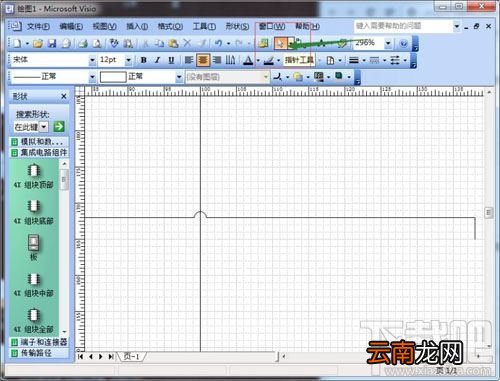Switch to the 页-1 page tab
Screen dimensions: 500x381
131,356
